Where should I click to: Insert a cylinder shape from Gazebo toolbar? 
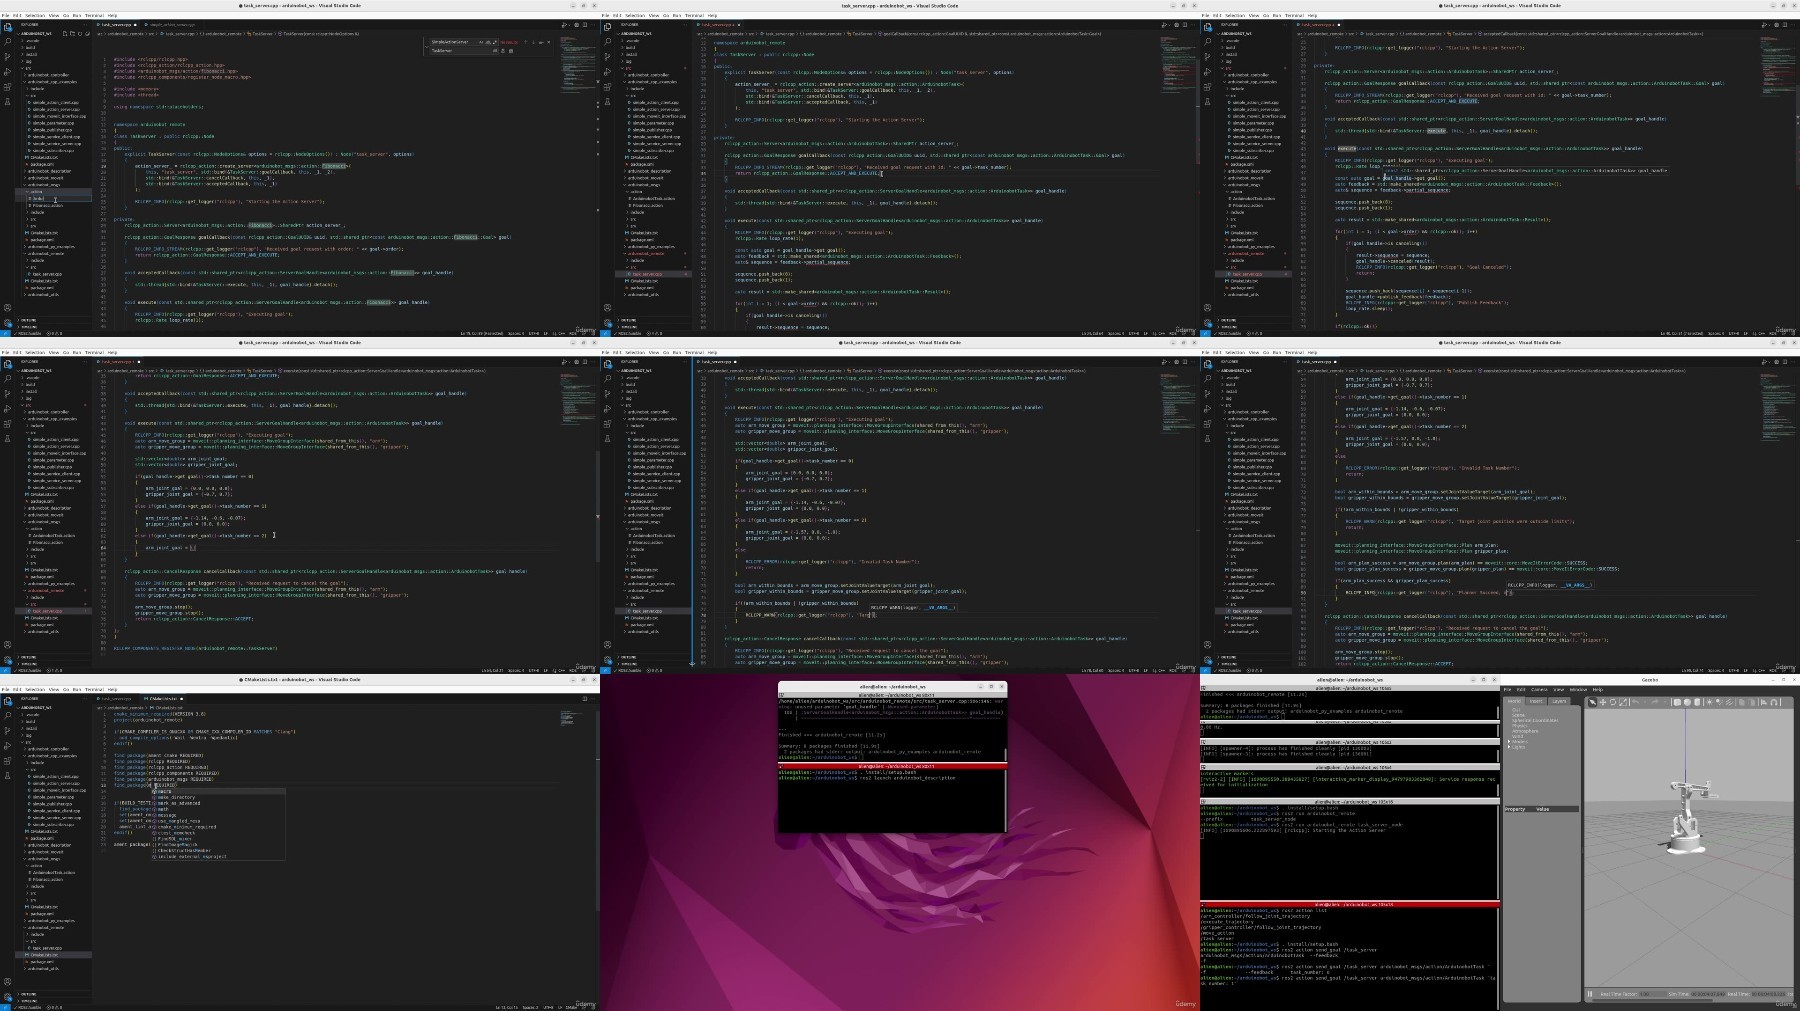pos(1697,702)
